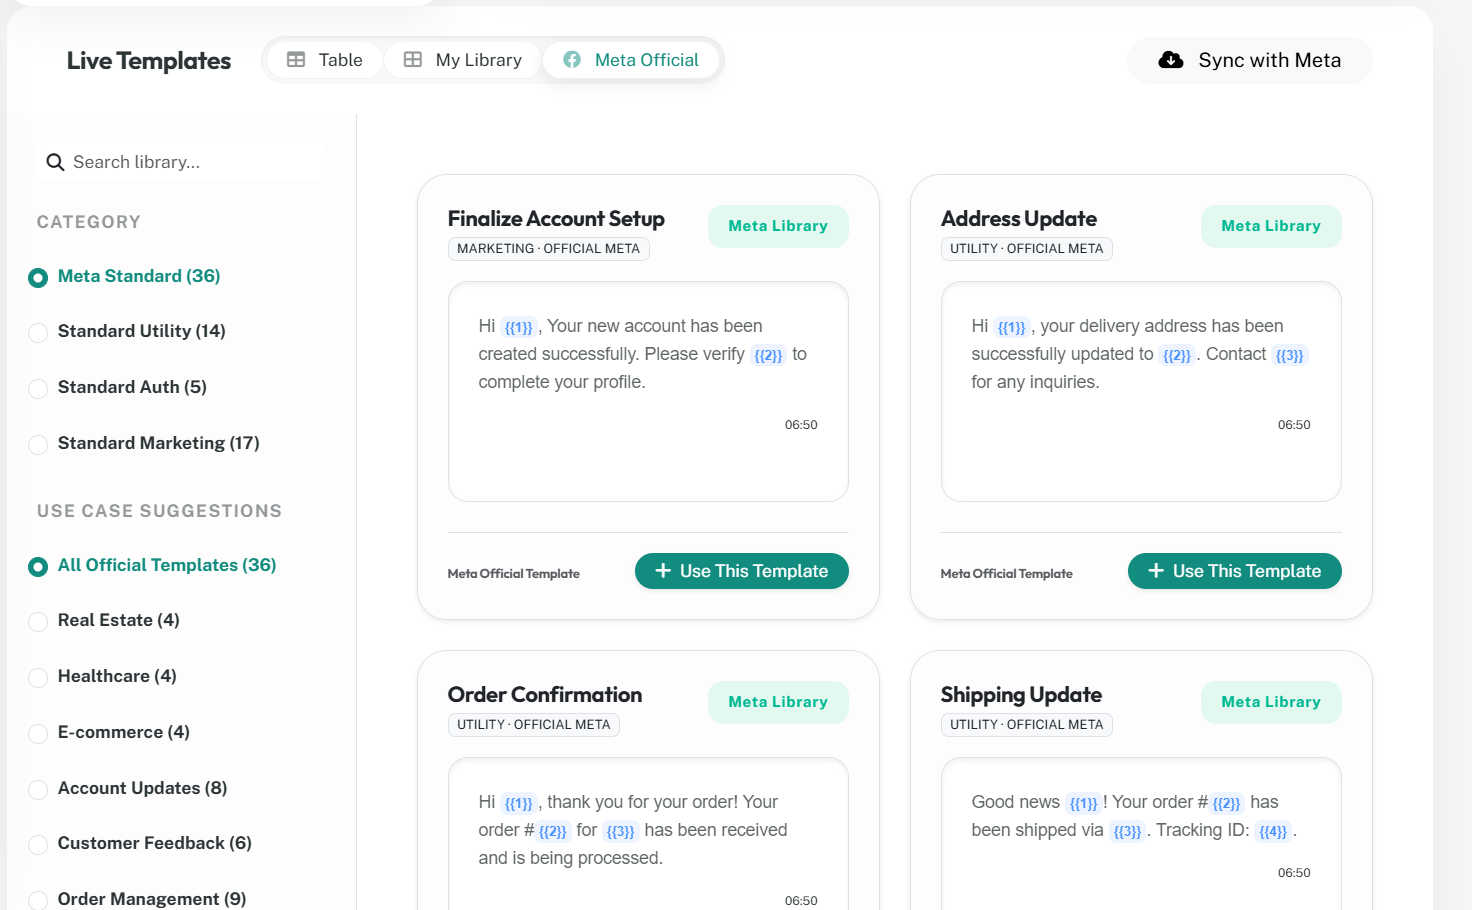
Task: Select the Standard Utility (14) category
Action: (x=38, y=332)
